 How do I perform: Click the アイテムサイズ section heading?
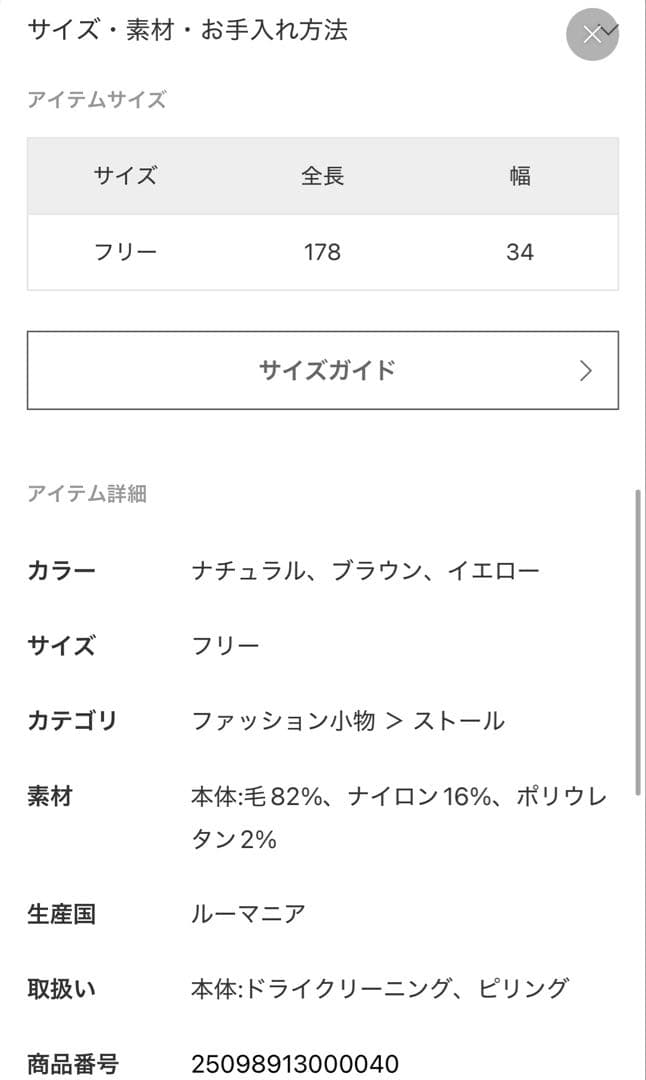click(x=97, y=100)
